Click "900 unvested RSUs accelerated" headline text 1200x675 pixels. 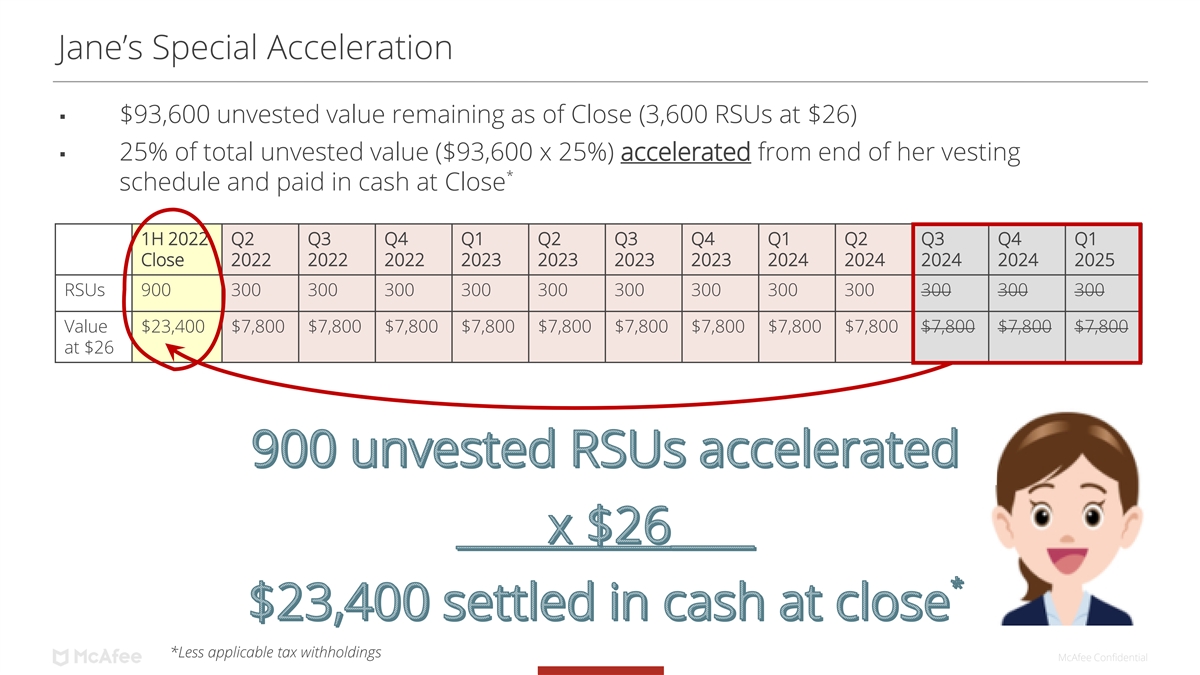(604, 450)
